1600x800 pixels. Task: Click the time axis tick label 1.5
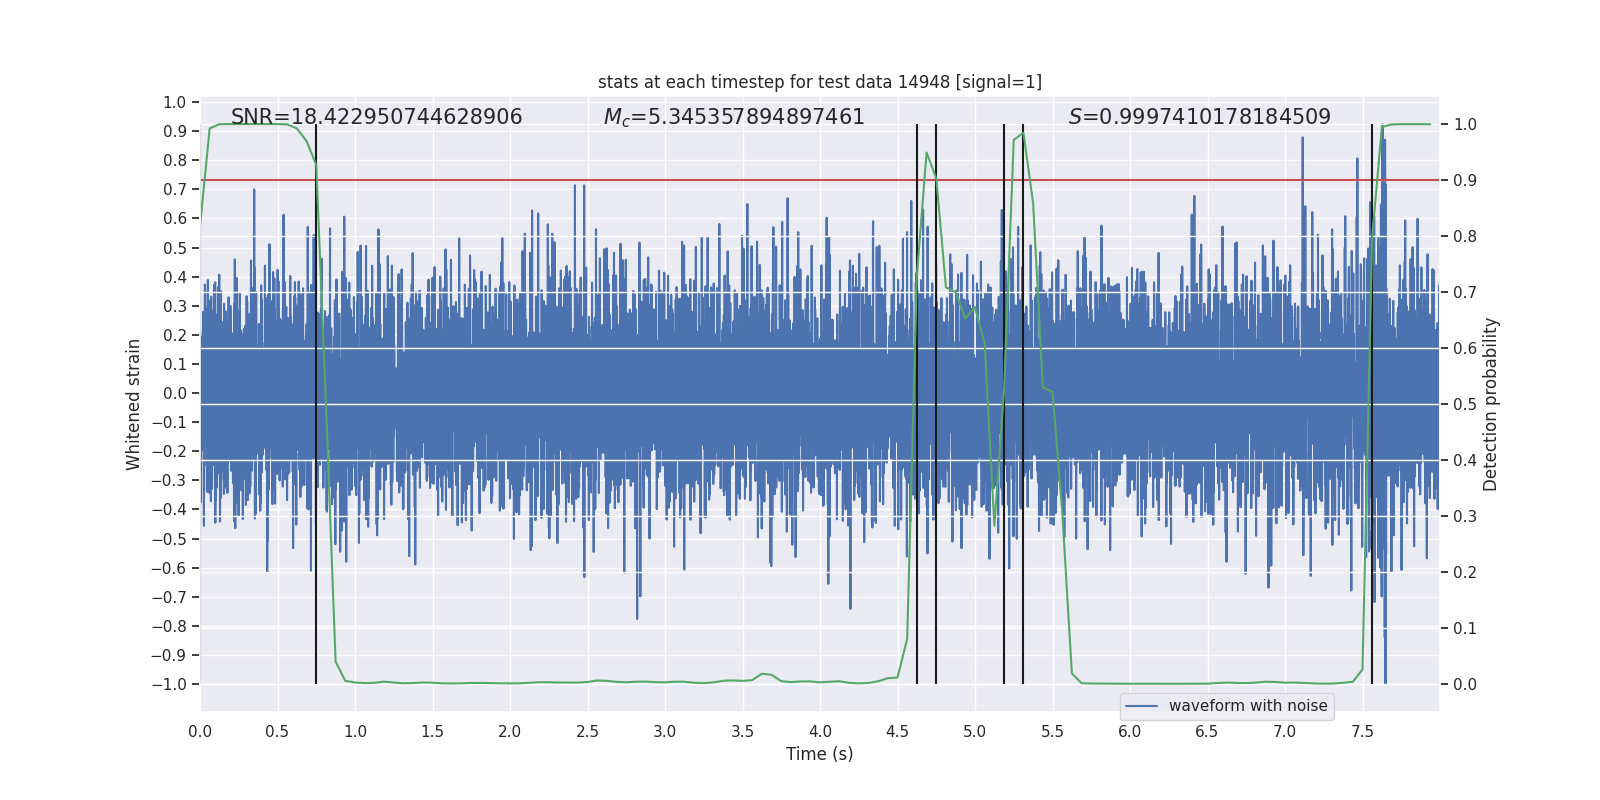point(432,732)
